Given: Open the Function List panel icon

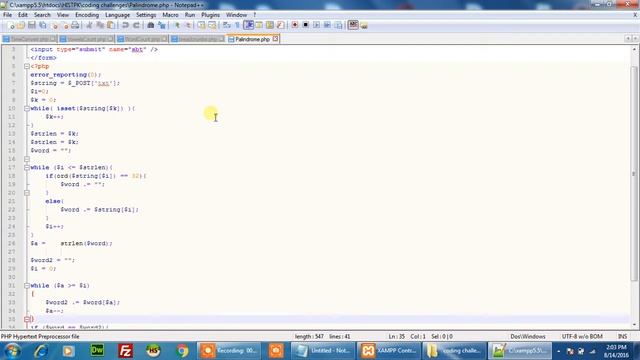Looking at the screenshot, I should click(280, 25).
